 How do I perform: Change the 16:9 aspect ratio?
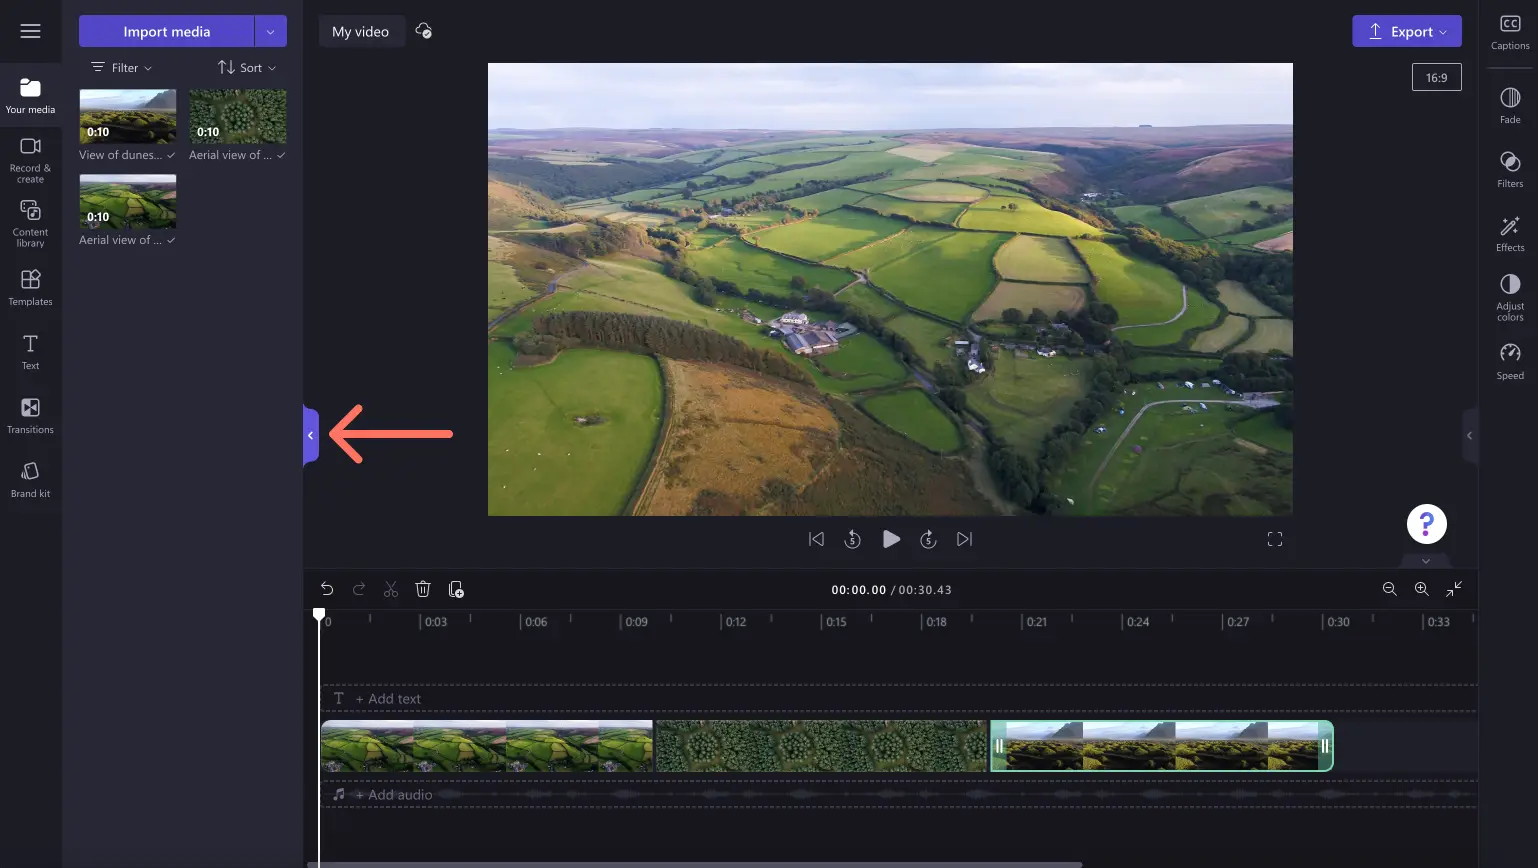click(x=1436, y=77)
